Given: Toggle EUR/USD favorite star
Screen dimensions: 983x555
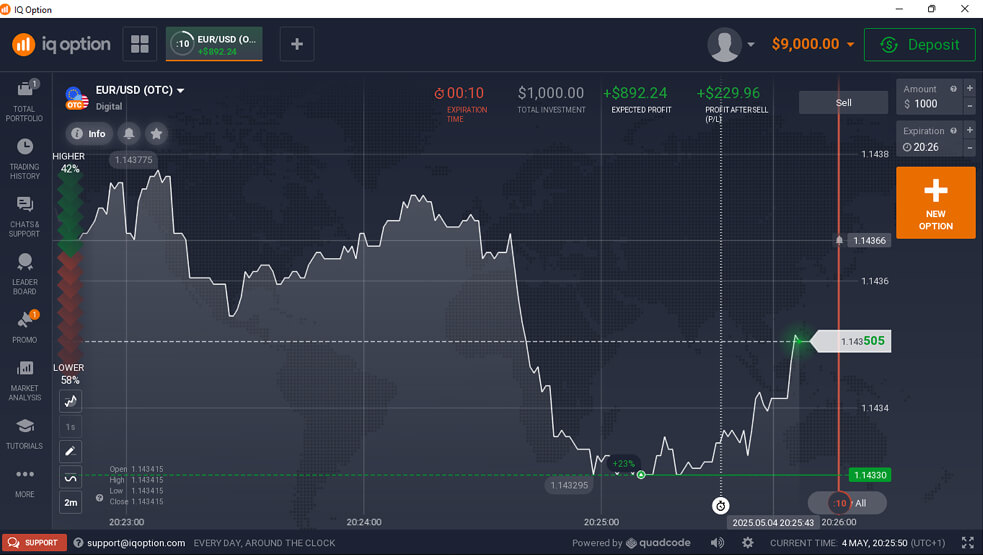Looking at the screenshot, I should point(155,133).
